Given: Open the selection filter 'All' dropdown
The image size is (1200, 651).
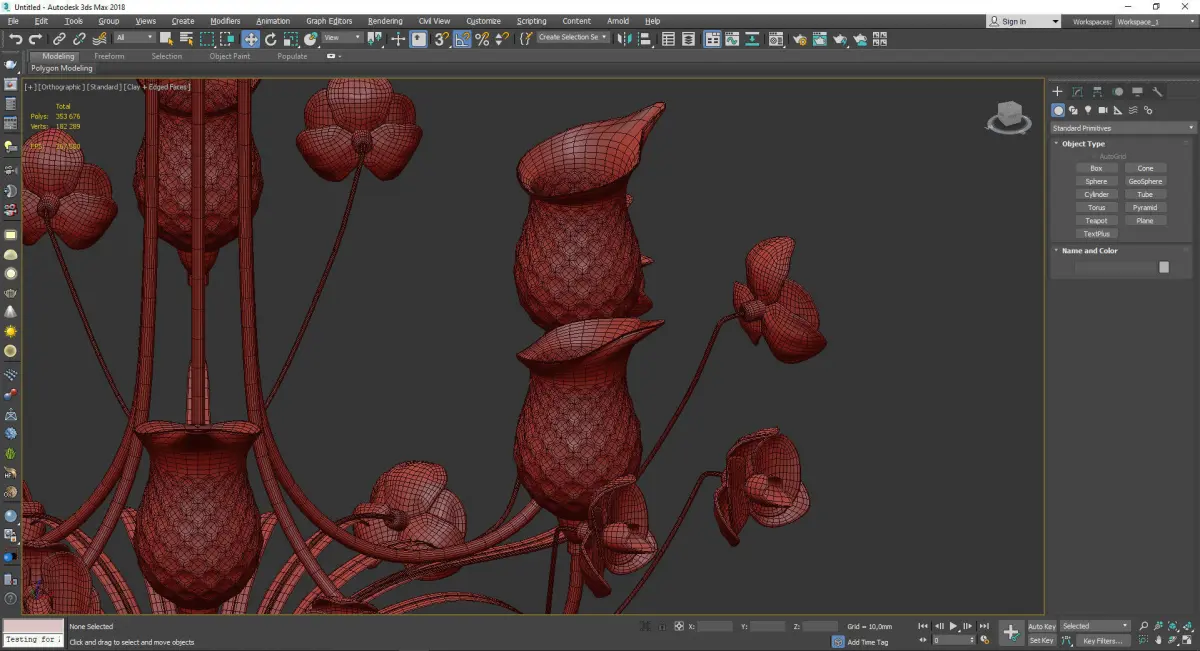Looking at the screenshot, I should 134,38.
